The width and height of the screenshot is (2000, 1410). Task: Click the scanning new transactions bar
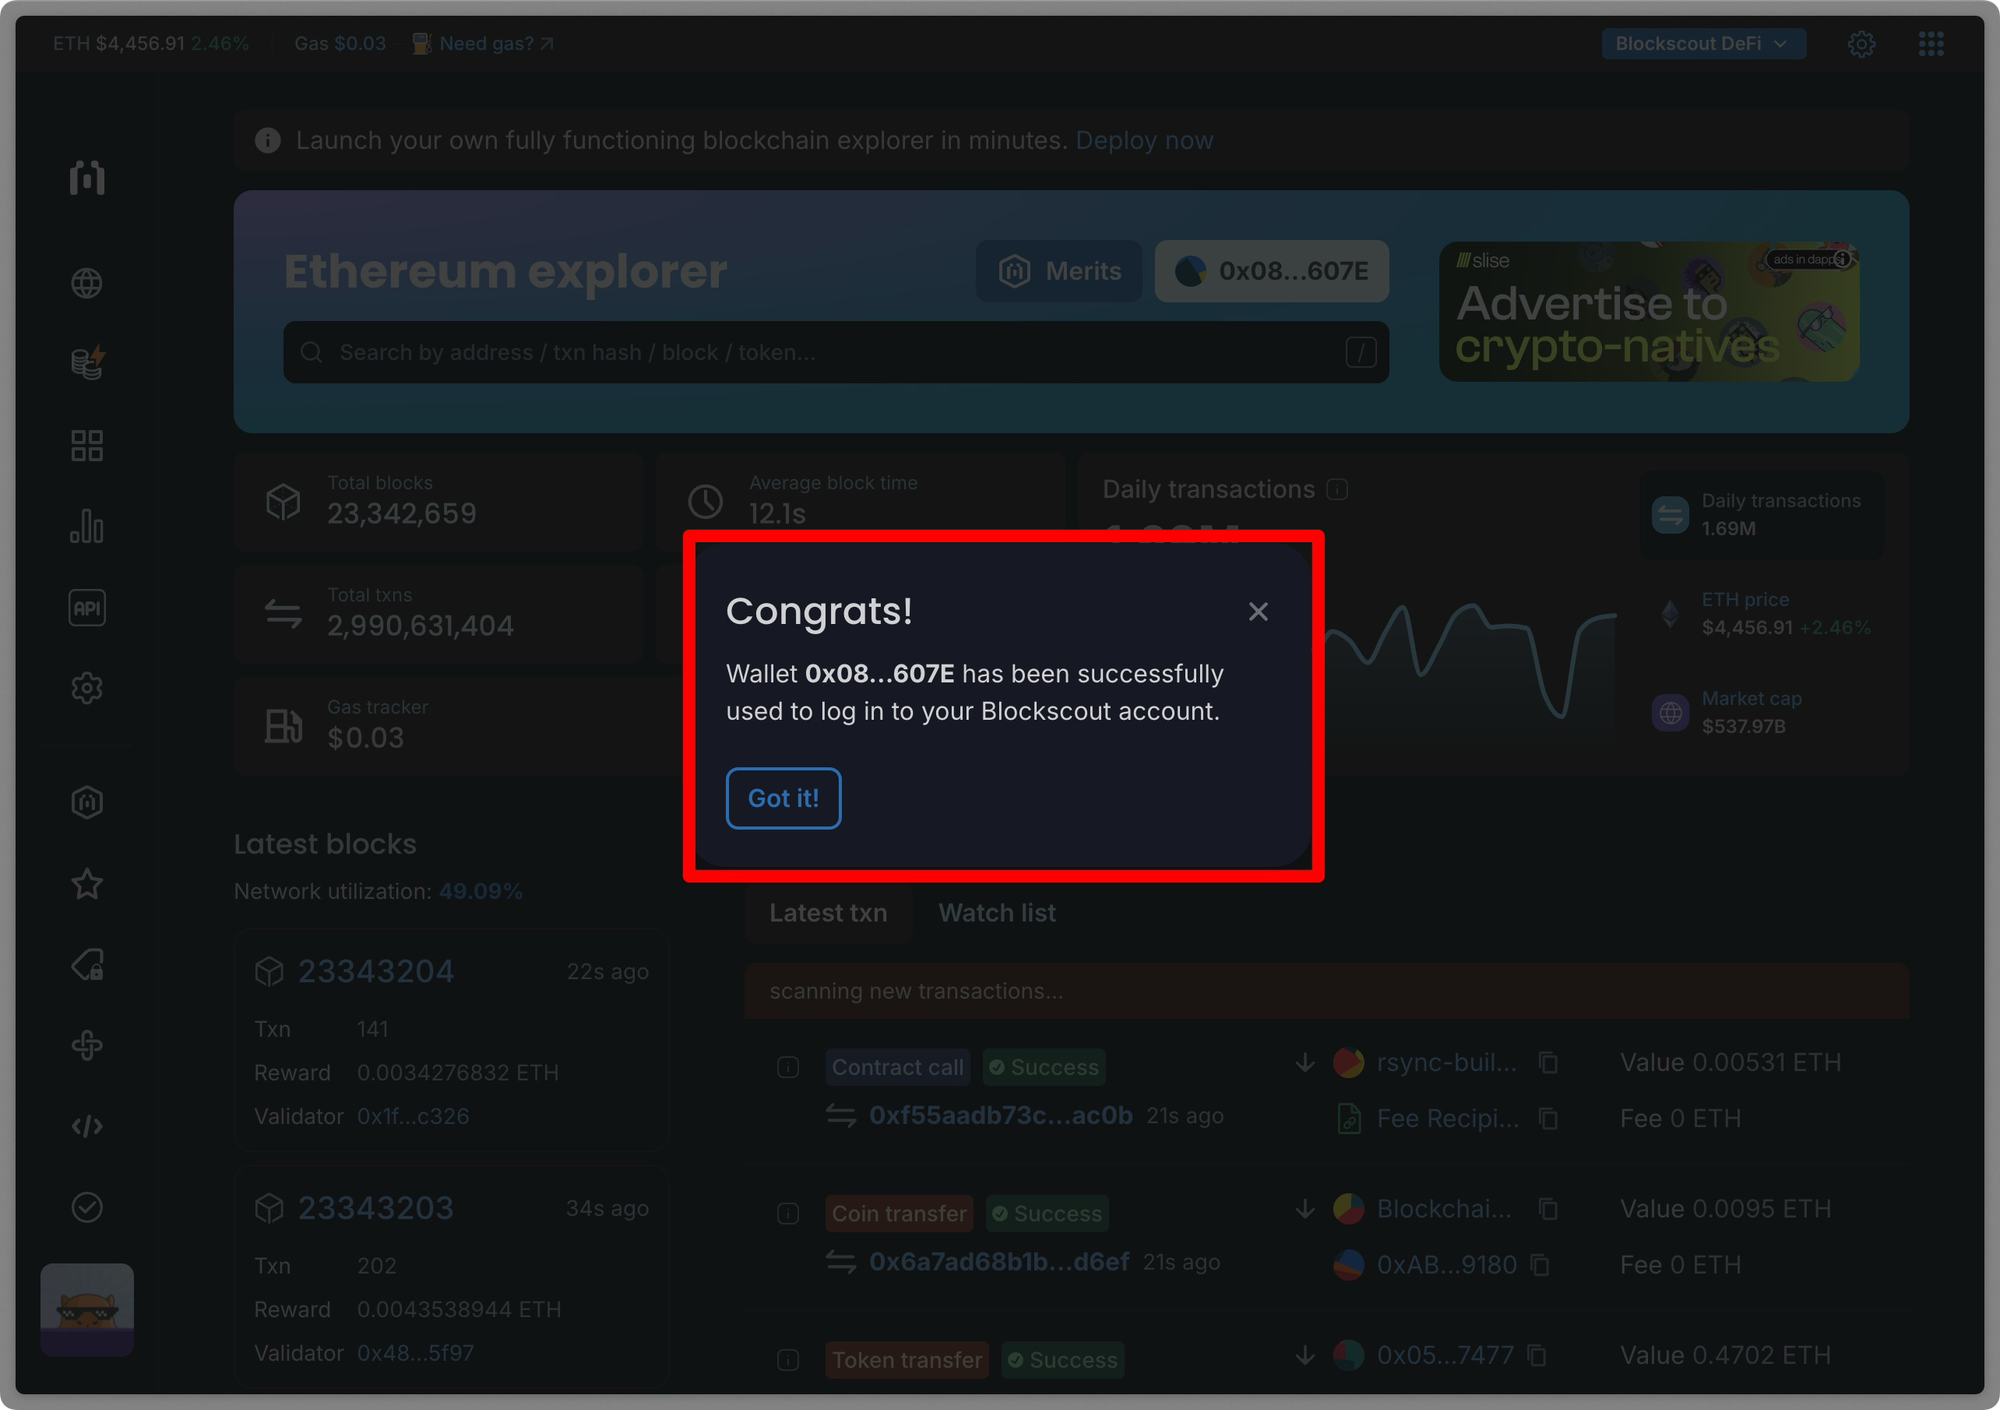click(x=1327, y=991)
